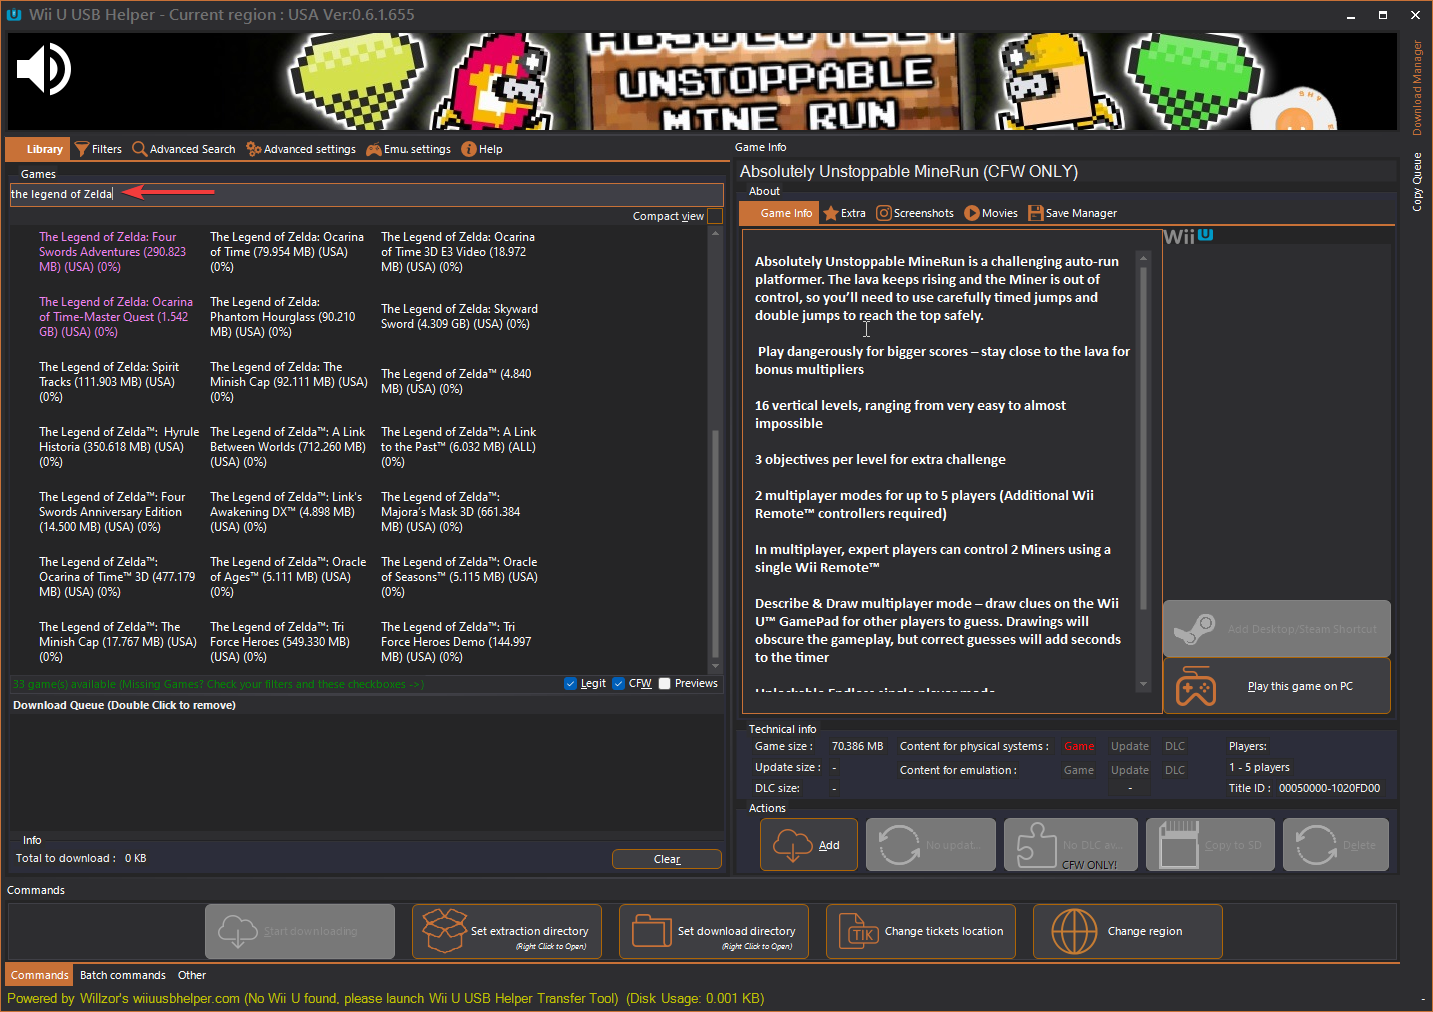Uncheck the Legit checkbox
The image size is (1433, 1012).
(x=570, y=683)
